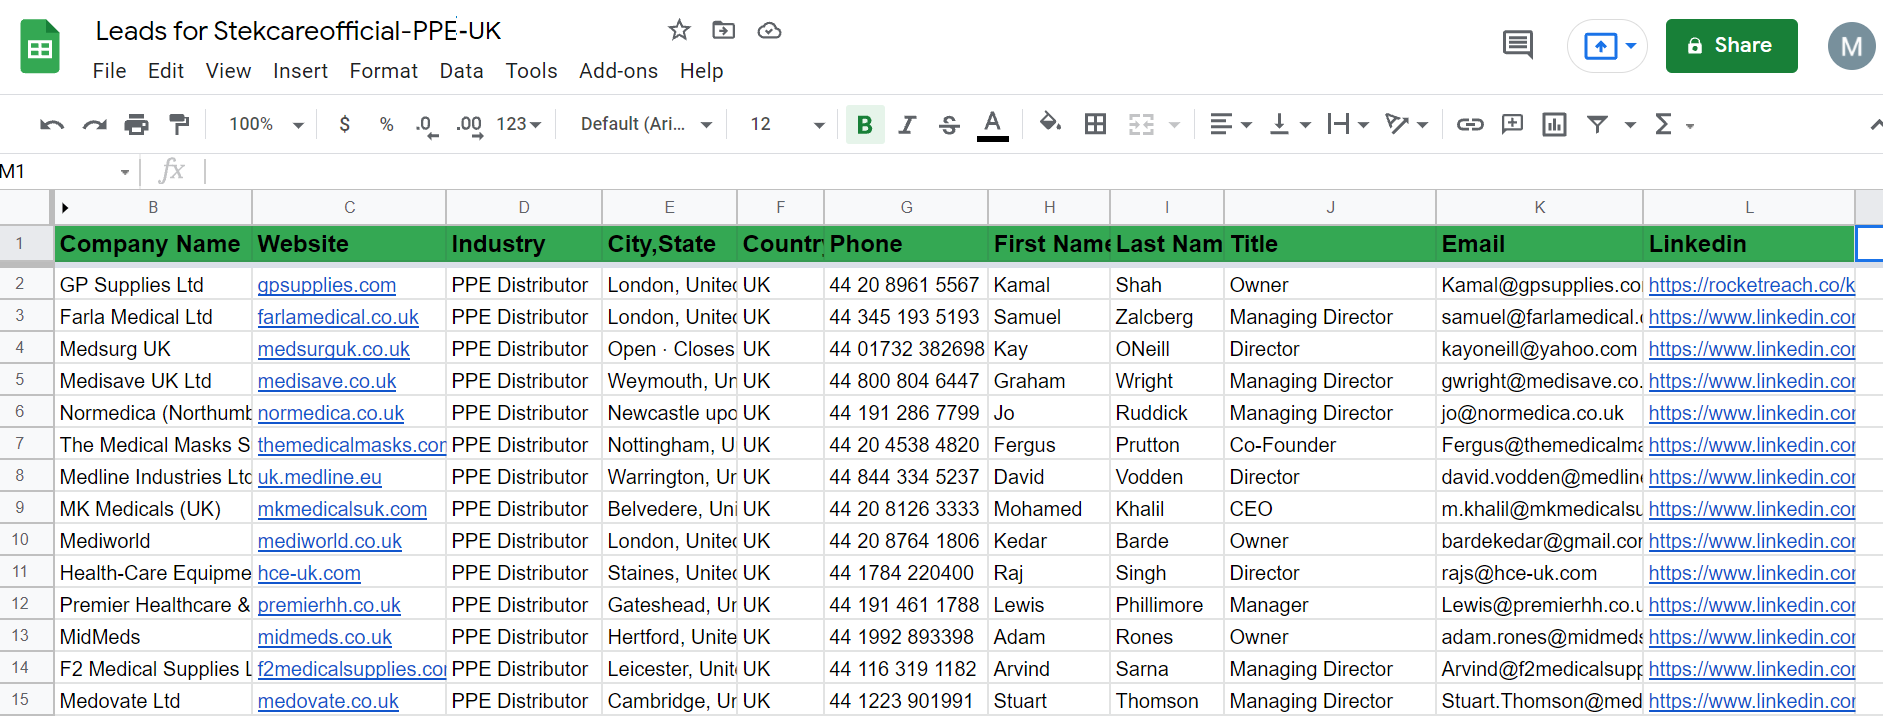Open the Format menu
Screen dimensions: 1883x718
[383, 71]
